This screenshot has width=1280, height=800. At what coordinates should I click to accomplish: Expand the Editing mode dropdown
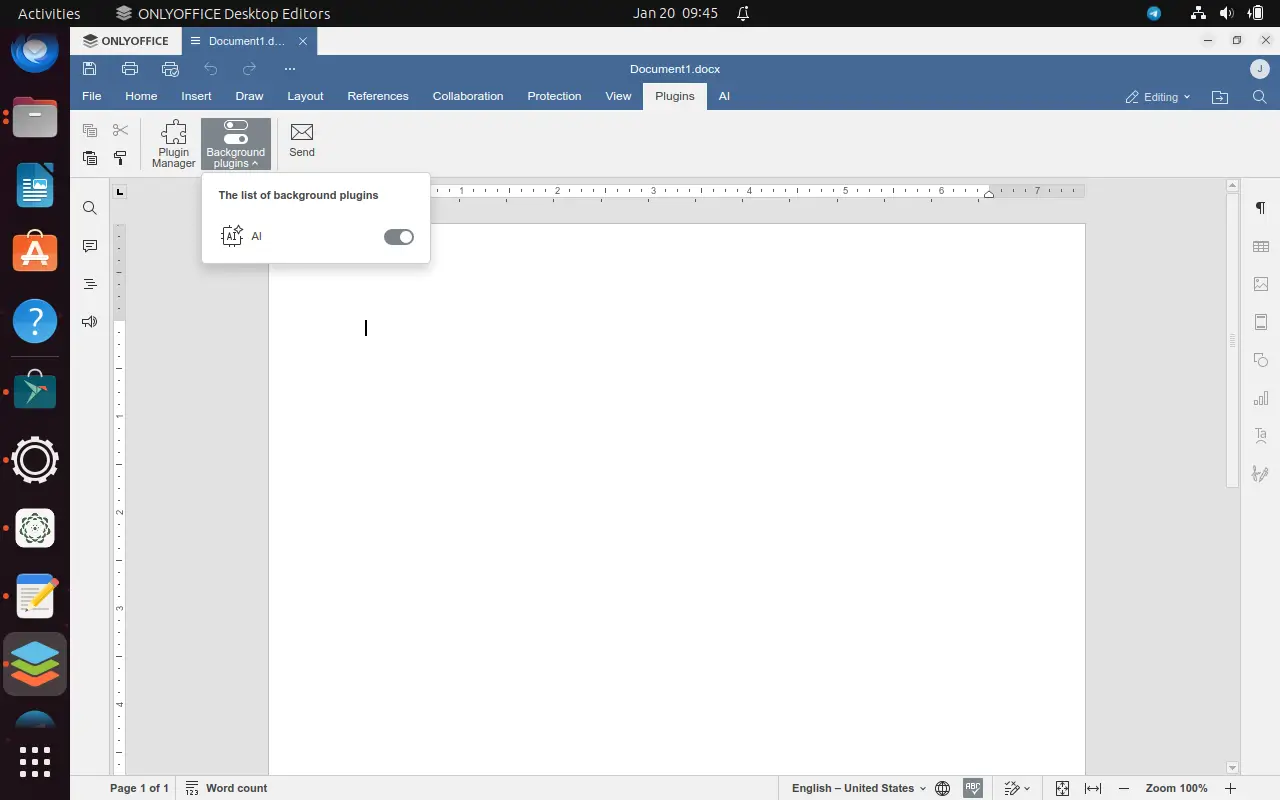1158,97
